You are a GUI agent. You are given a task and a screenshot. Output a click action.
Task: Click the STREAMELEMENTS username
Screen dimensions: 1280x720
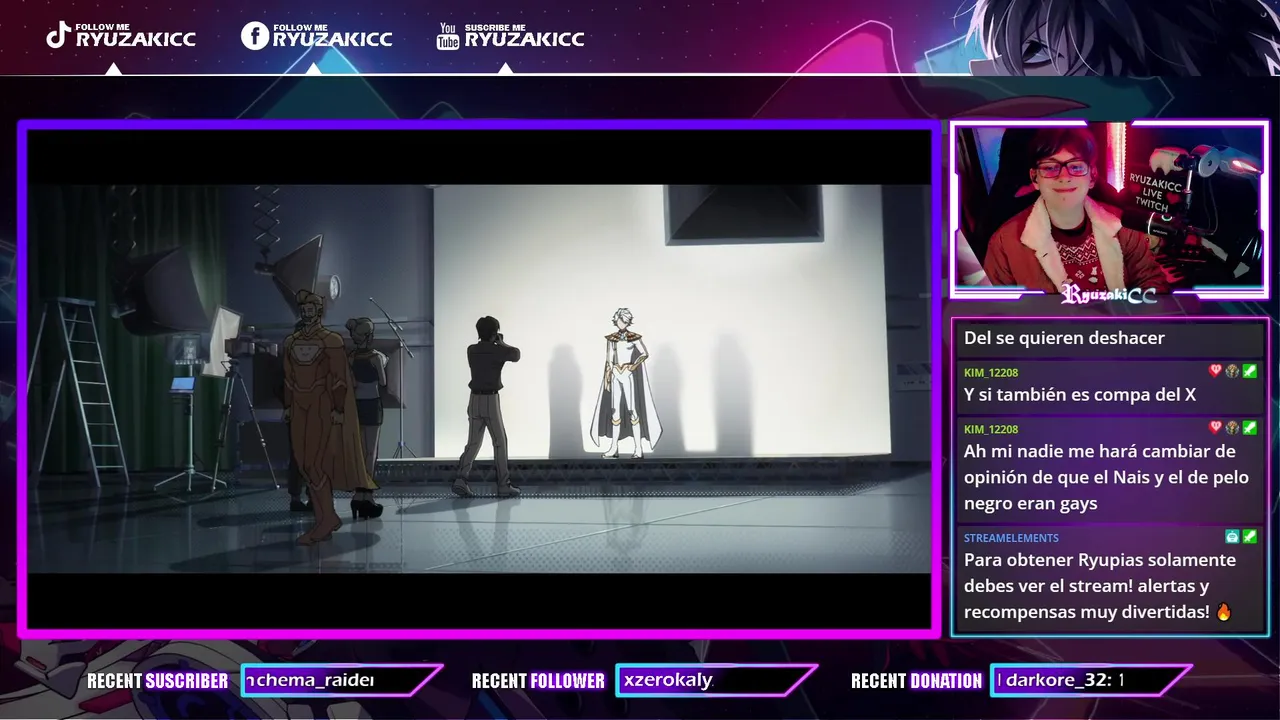pyautogui.click(x=1011, y=538)
